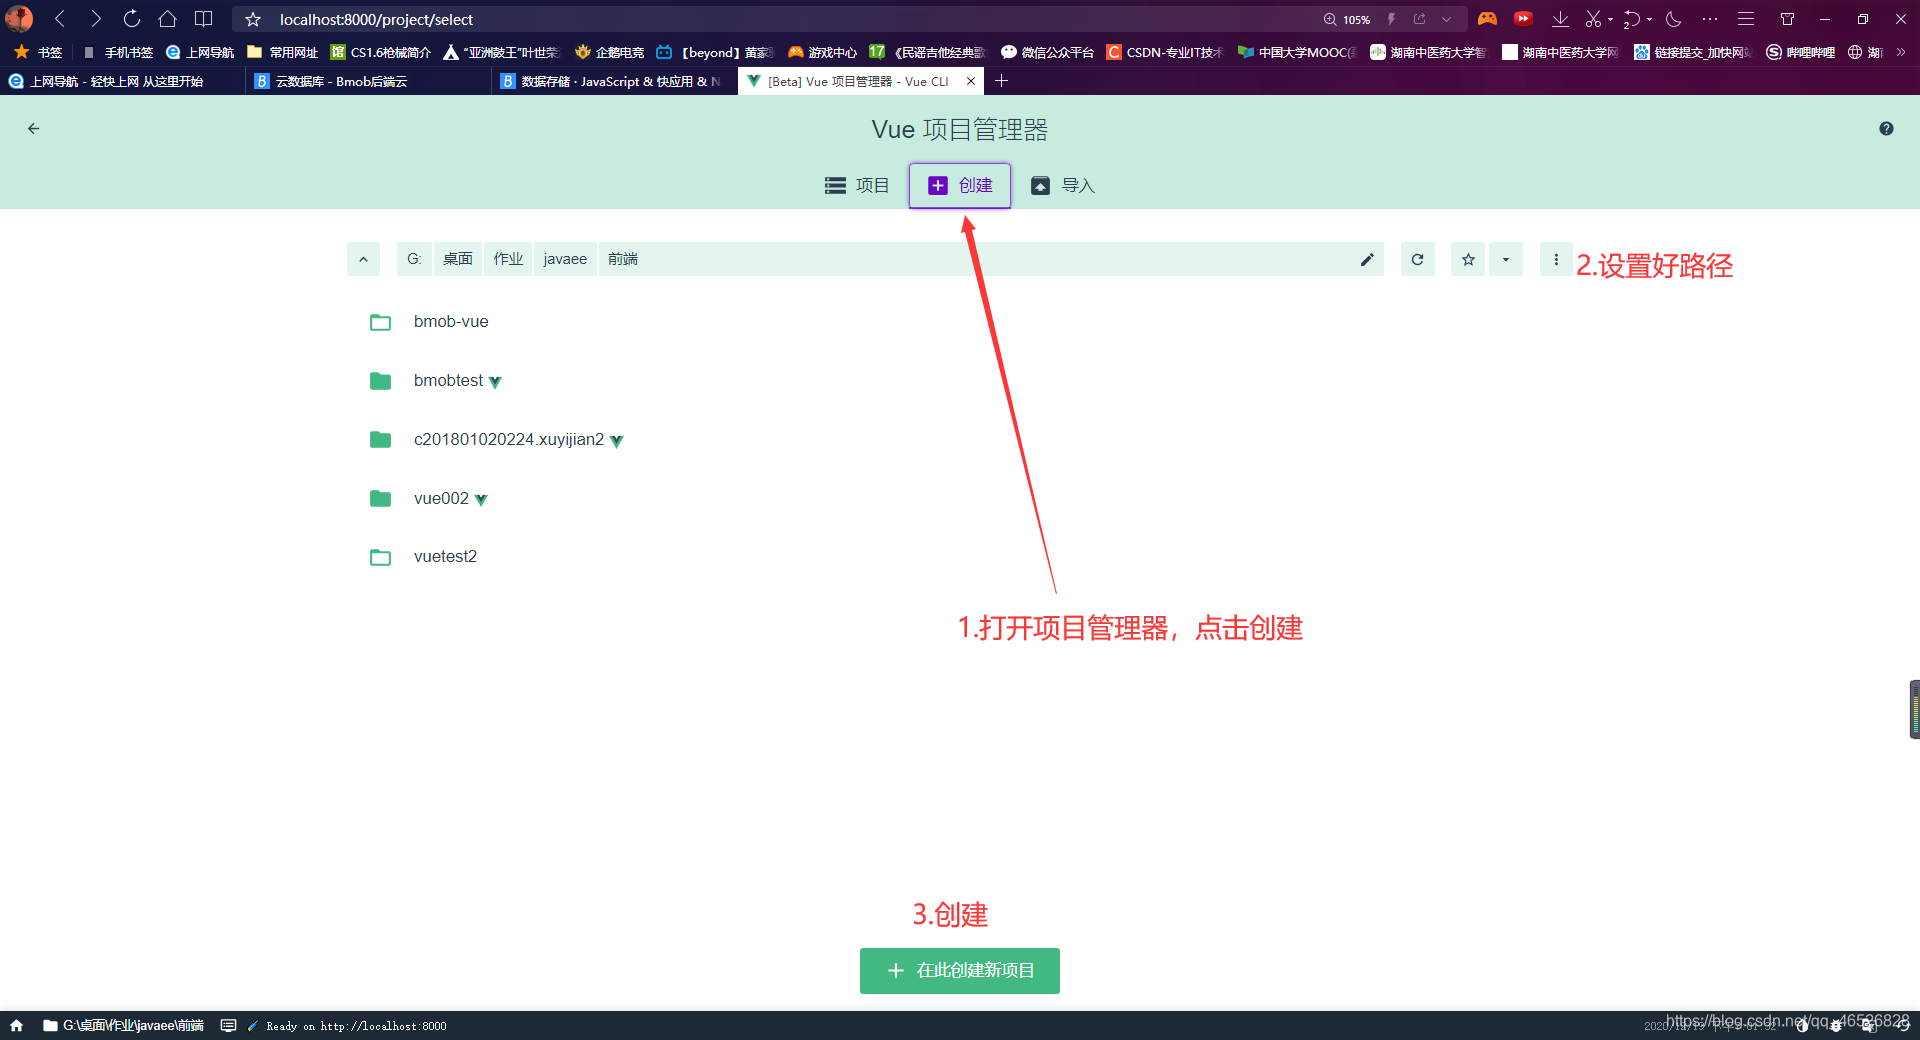This screenshot has height=1040, width=1920.
Task: Click the back arrow on the page header
Action: click(33, 128)
